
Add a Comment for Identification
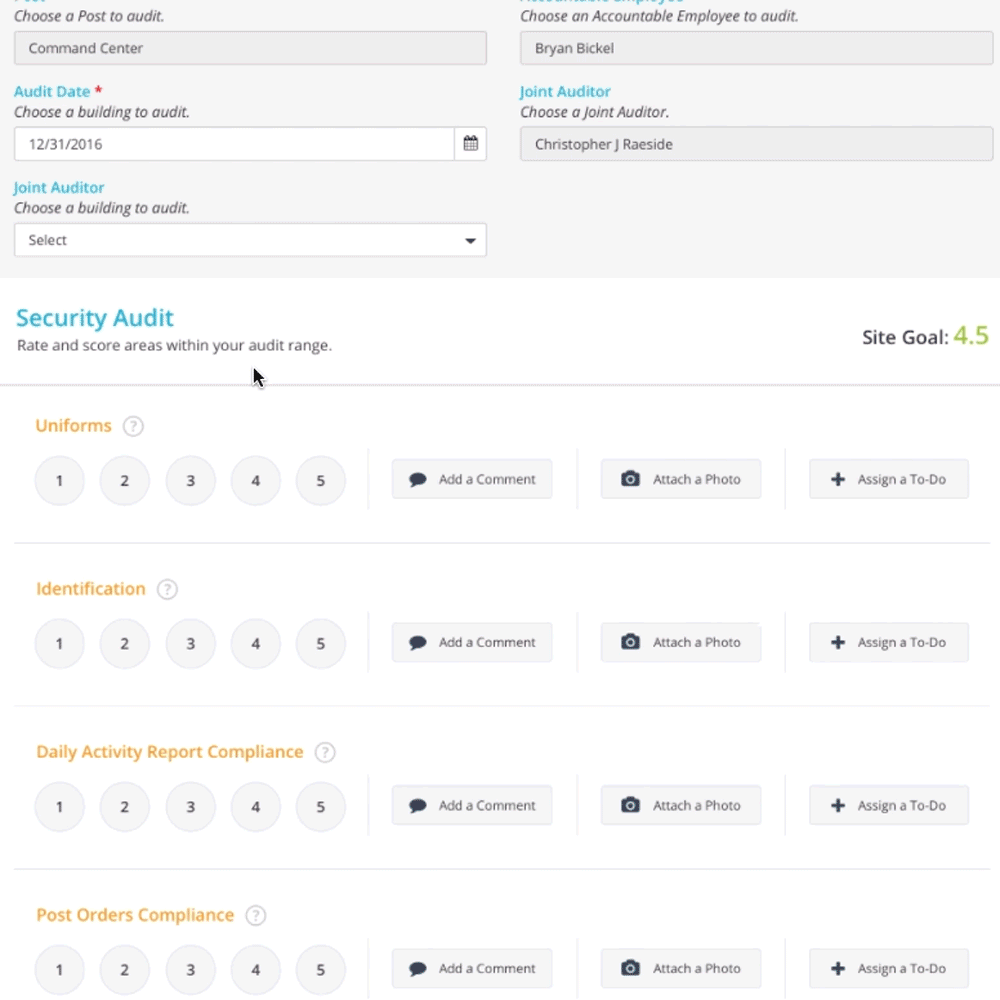point(472,642)
